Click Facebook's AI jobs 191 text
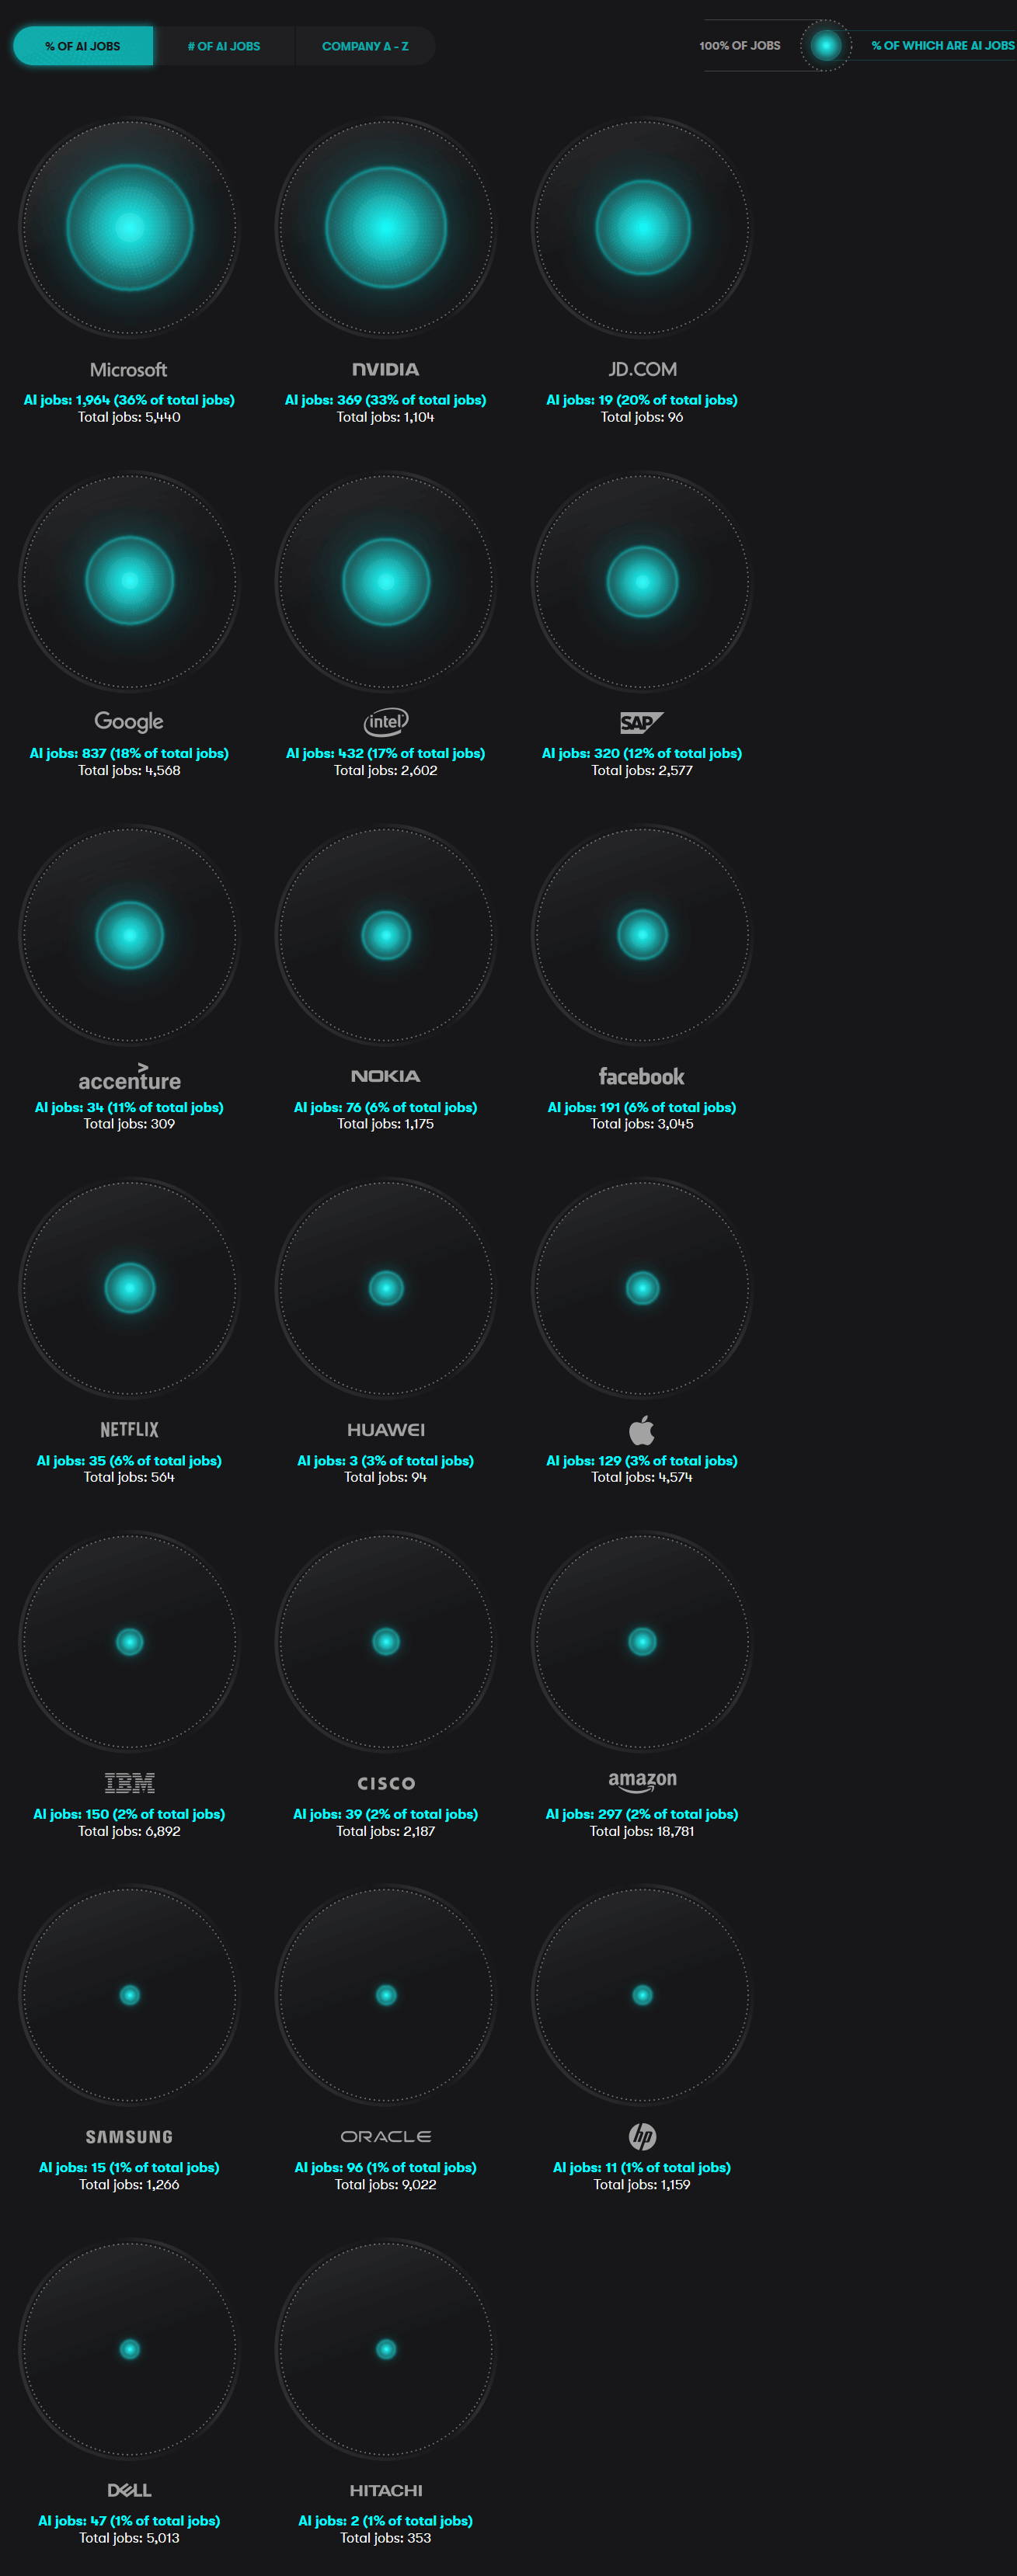 pos(642,1107)
